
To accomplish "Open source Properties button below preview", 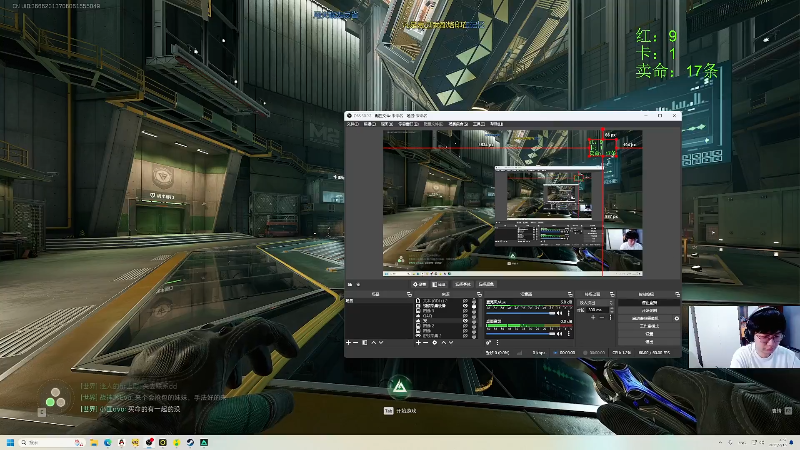I will click(419, 284).
